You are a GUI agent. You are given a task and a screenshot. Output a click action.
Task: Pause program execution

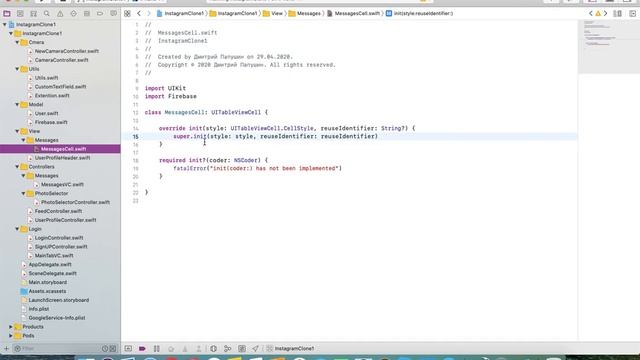pyautogui.click(x=157, y=349)
